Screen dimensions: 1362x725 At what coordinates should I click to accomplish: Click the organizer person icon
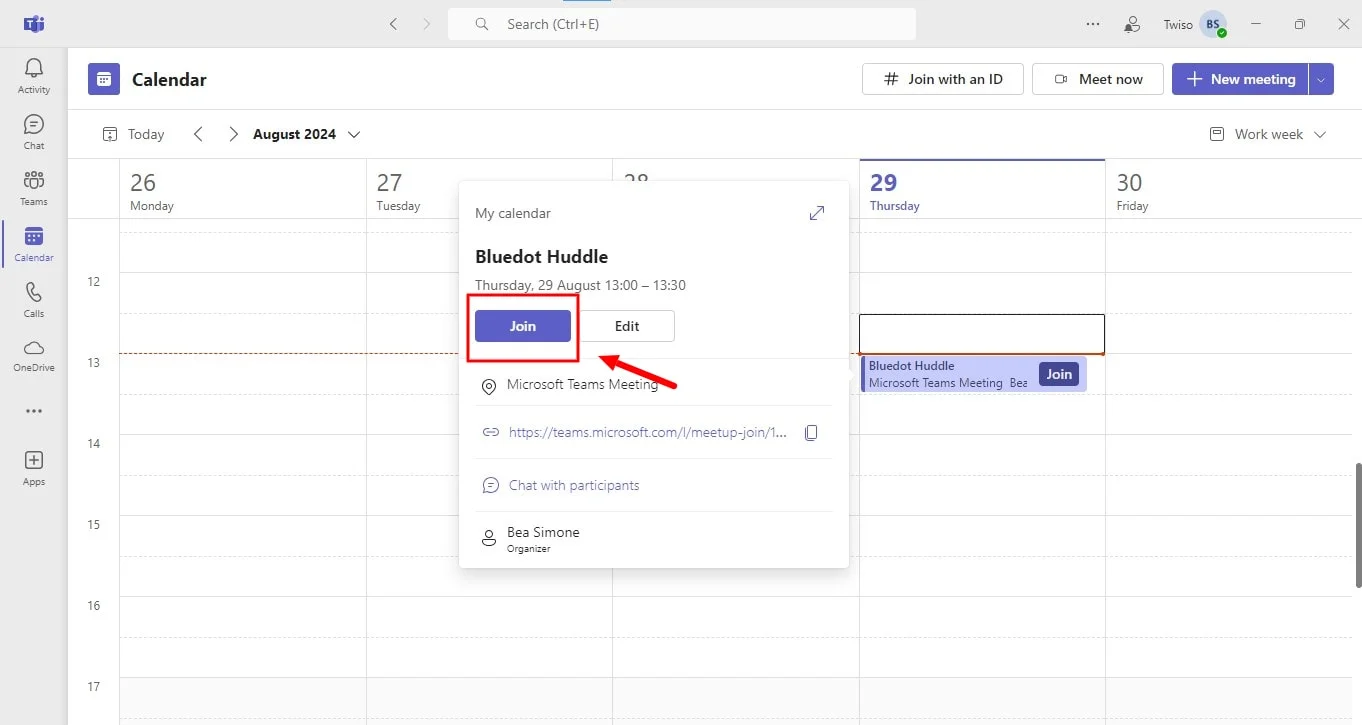pos(489,539)
